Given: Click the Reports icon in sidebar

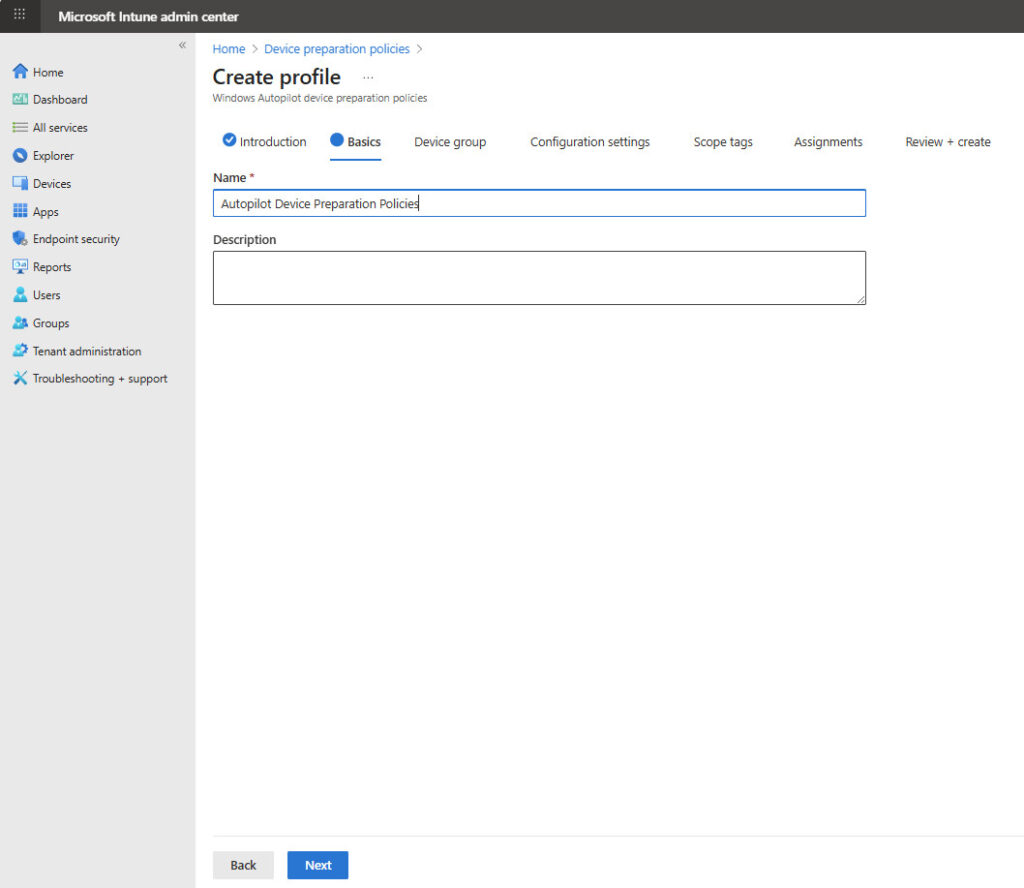Looking at the screenshot, I should coord(20,267).
